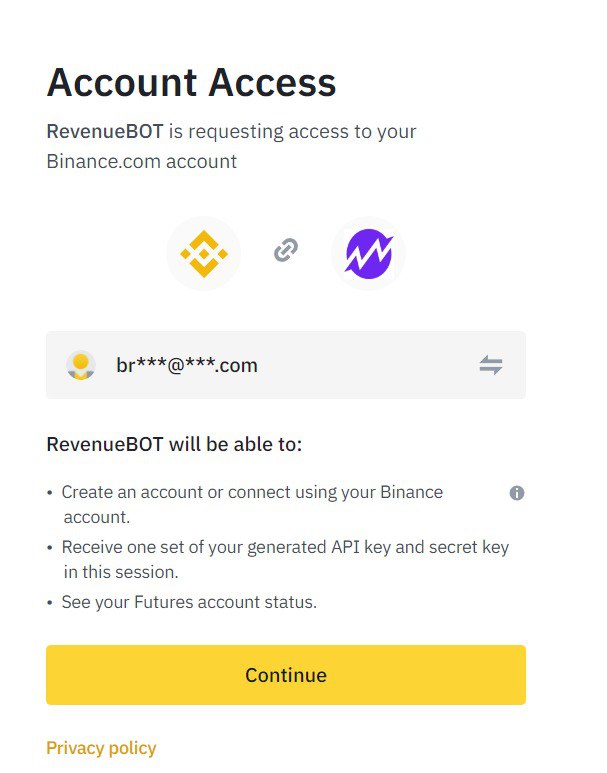Confirm access with the Continue button

tap(286, 675)
